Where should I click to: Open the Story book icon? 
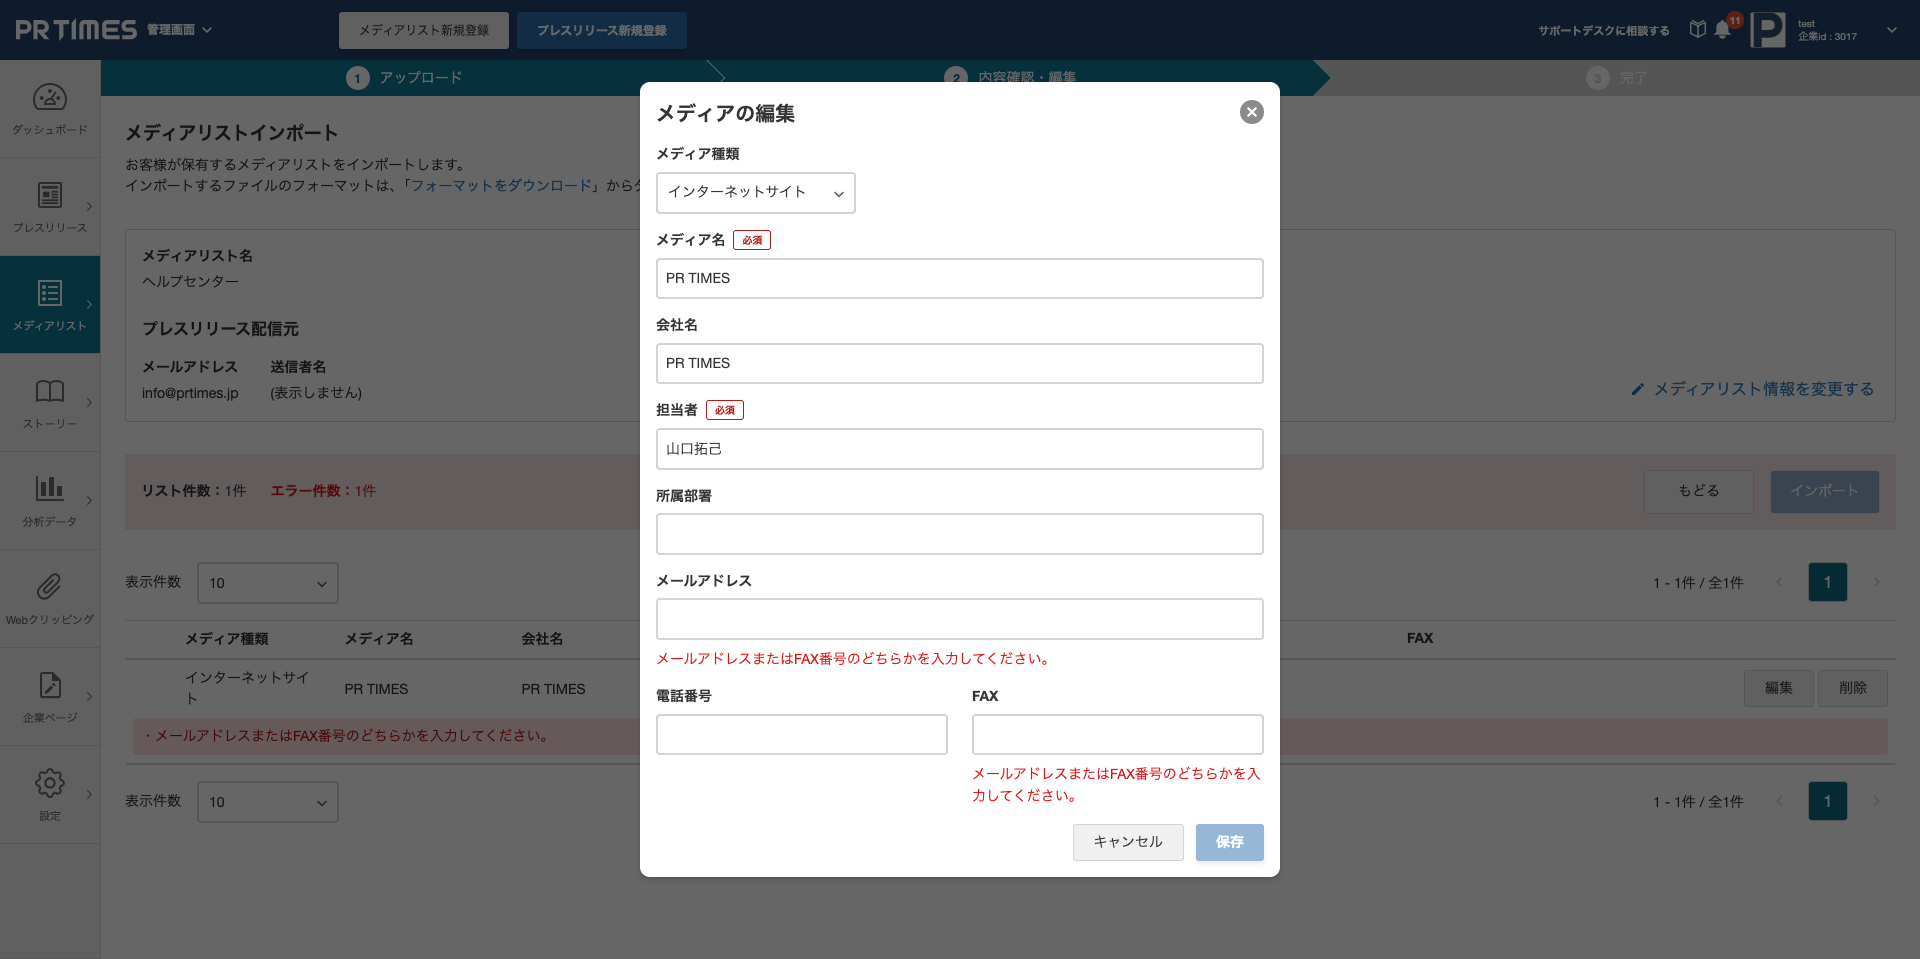(50, 391)
